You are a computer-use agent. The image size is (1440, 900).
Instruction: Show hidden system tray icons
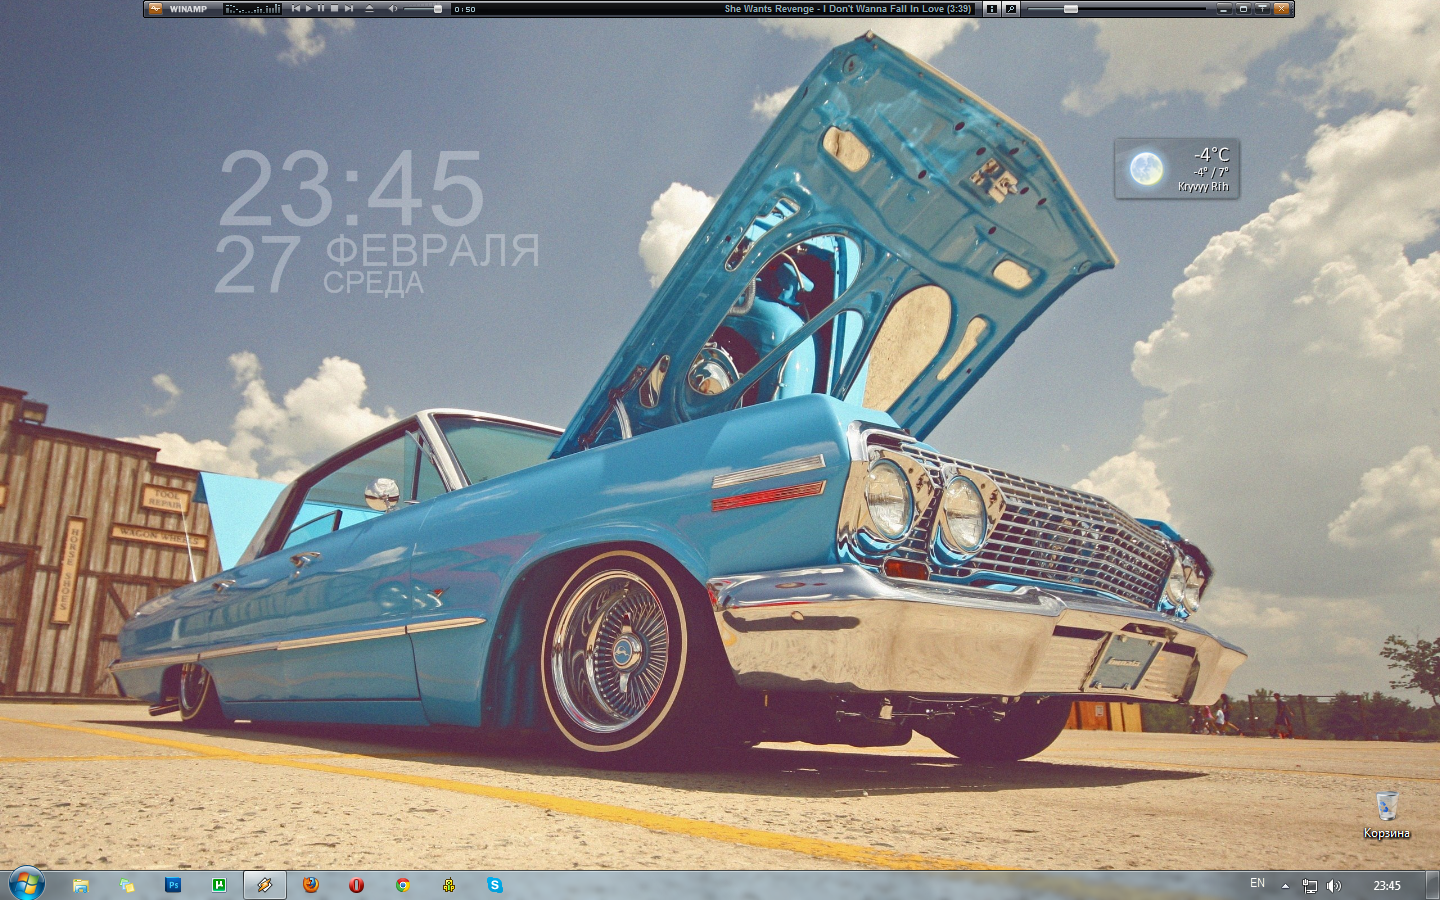point(1285,886)
